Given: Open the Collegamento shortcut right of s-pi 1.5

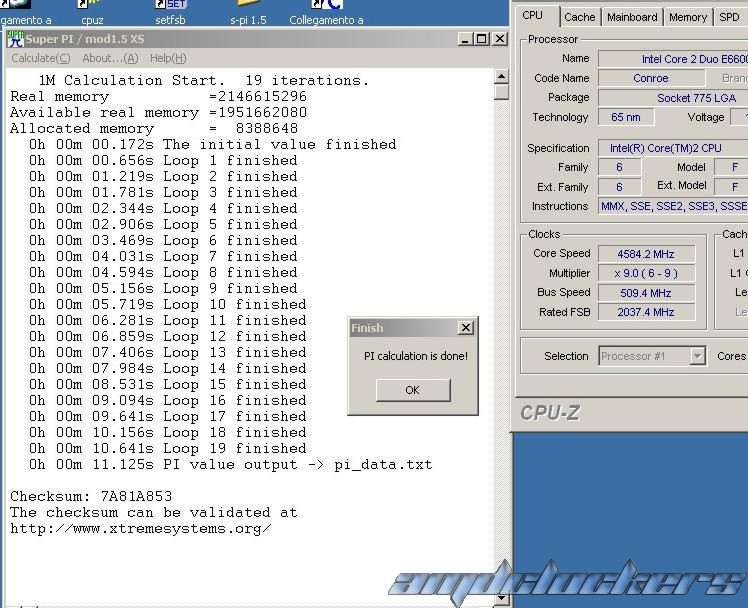Looking at the screenshot, I should (x=326, y=12).
